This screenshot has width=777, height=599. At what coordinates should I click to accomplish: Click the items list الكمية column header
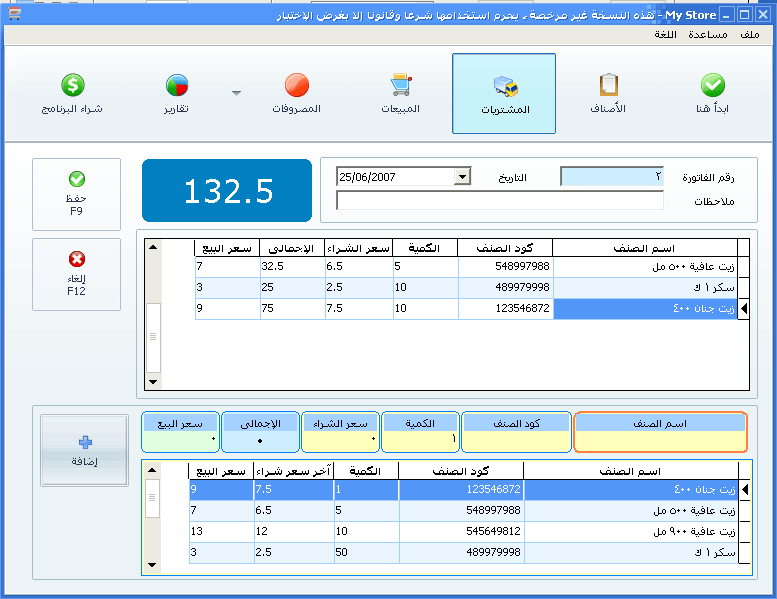(366, 471)
